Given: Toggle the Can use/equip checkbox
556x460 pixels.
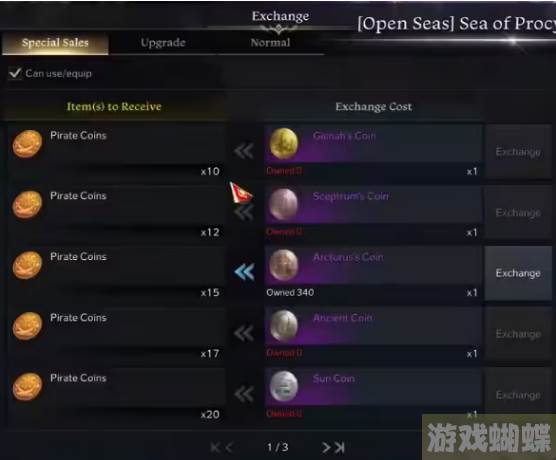Looking at the screenshot, I should [15, 73].
